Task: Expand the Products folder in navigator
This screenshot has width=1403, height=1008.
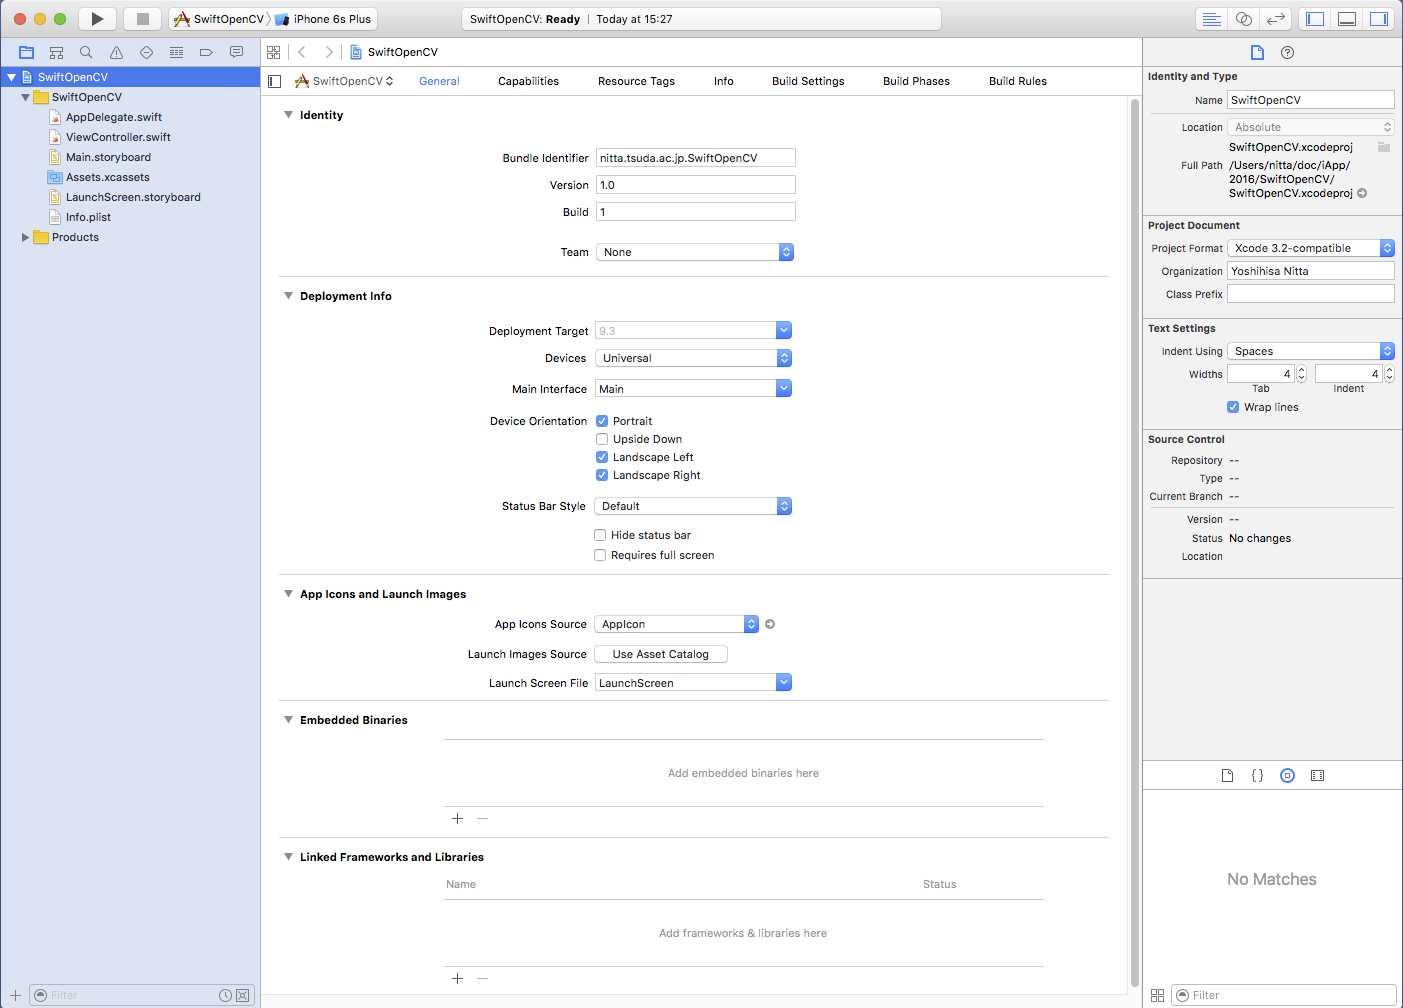Action: (26, 237)
